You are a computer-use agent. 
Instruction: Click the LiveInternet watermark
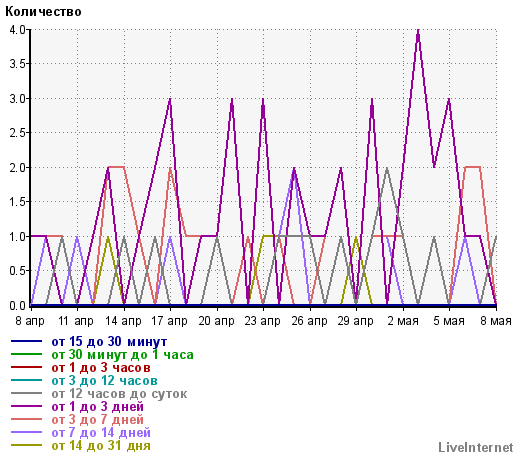[x=476, y=447]
